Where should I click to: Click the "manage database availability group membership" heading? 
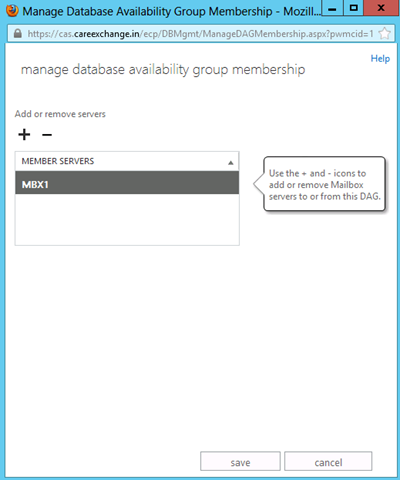click(x=163, y=70)
